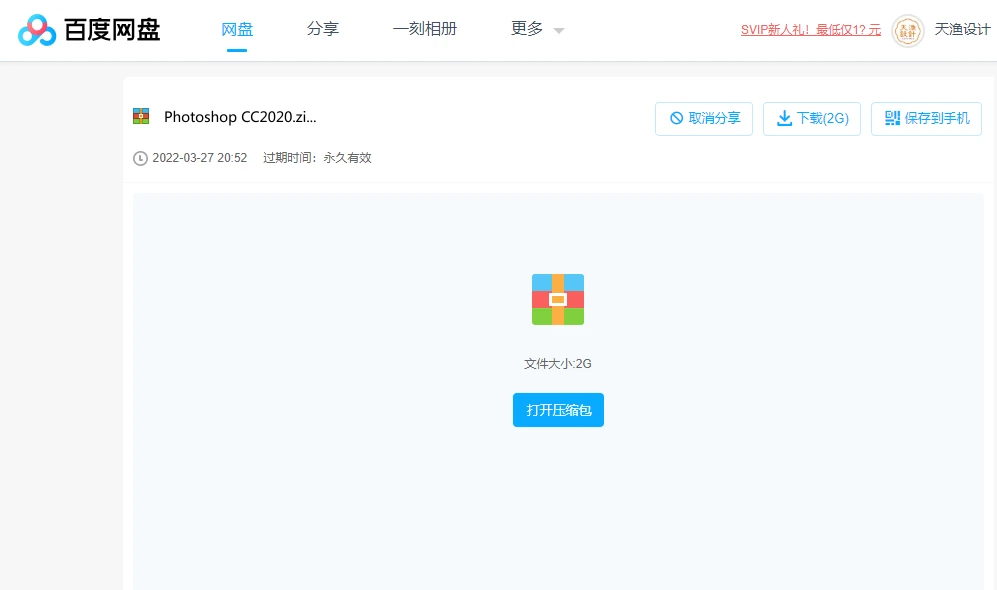Click the clock icon beside the share date
The image size is (997, 590).
pyautogui.click(x=140, y=158)
